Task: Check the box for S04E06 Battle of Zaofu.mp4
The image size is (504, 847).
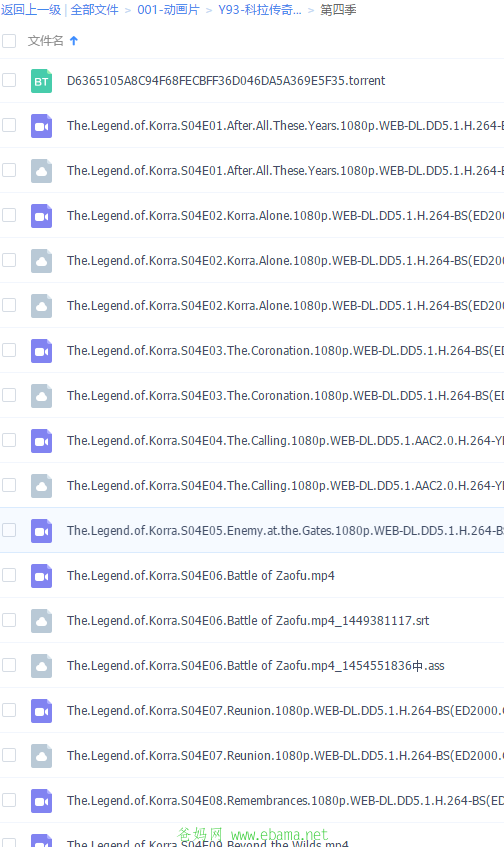Action: [9, 575]
